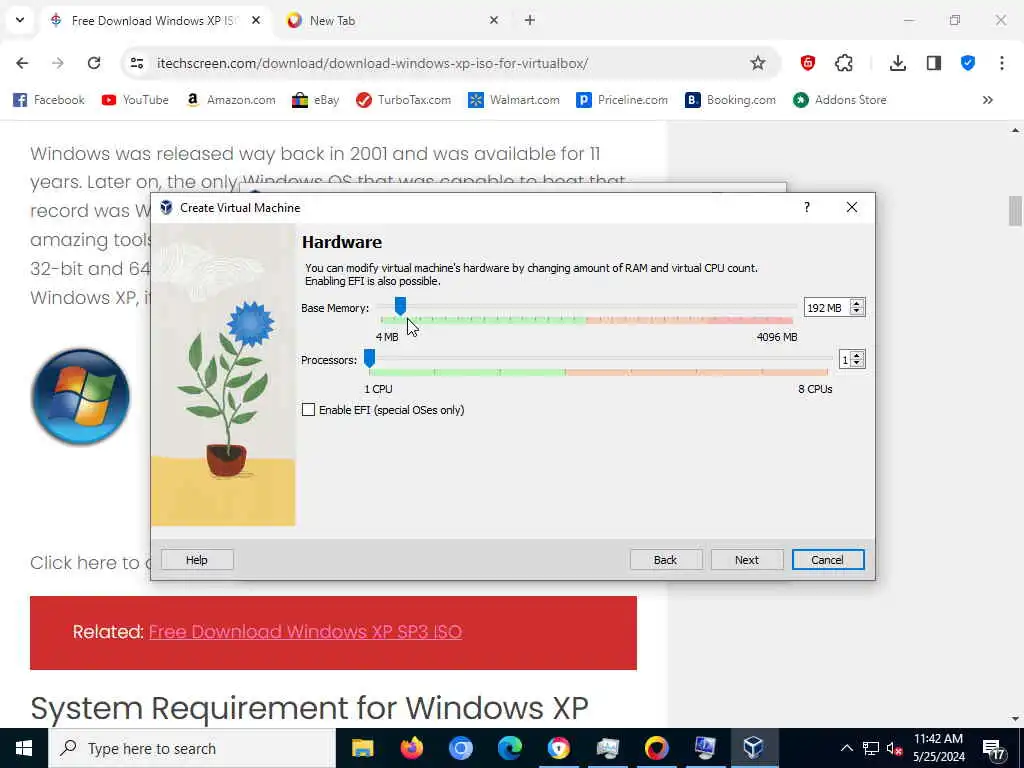
Task: Click the Windows logo image on page
Action: pyautogui.click(x=80, y=397)
